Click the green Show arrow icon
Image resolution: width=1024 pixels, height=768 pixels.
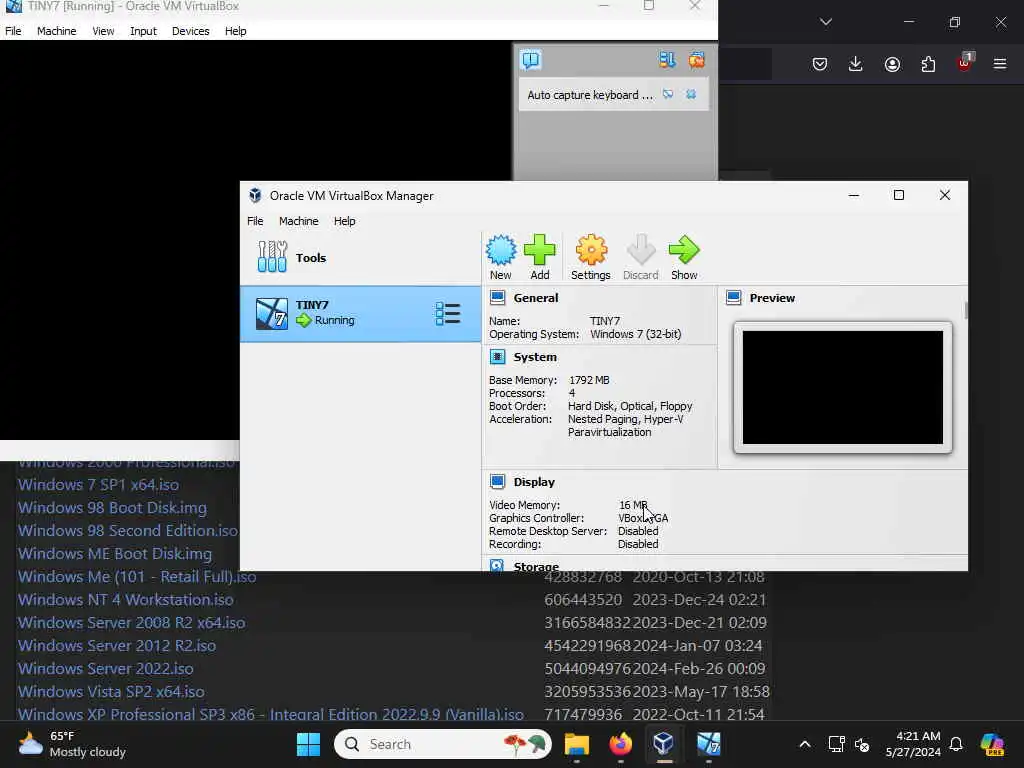coord(684,257)
